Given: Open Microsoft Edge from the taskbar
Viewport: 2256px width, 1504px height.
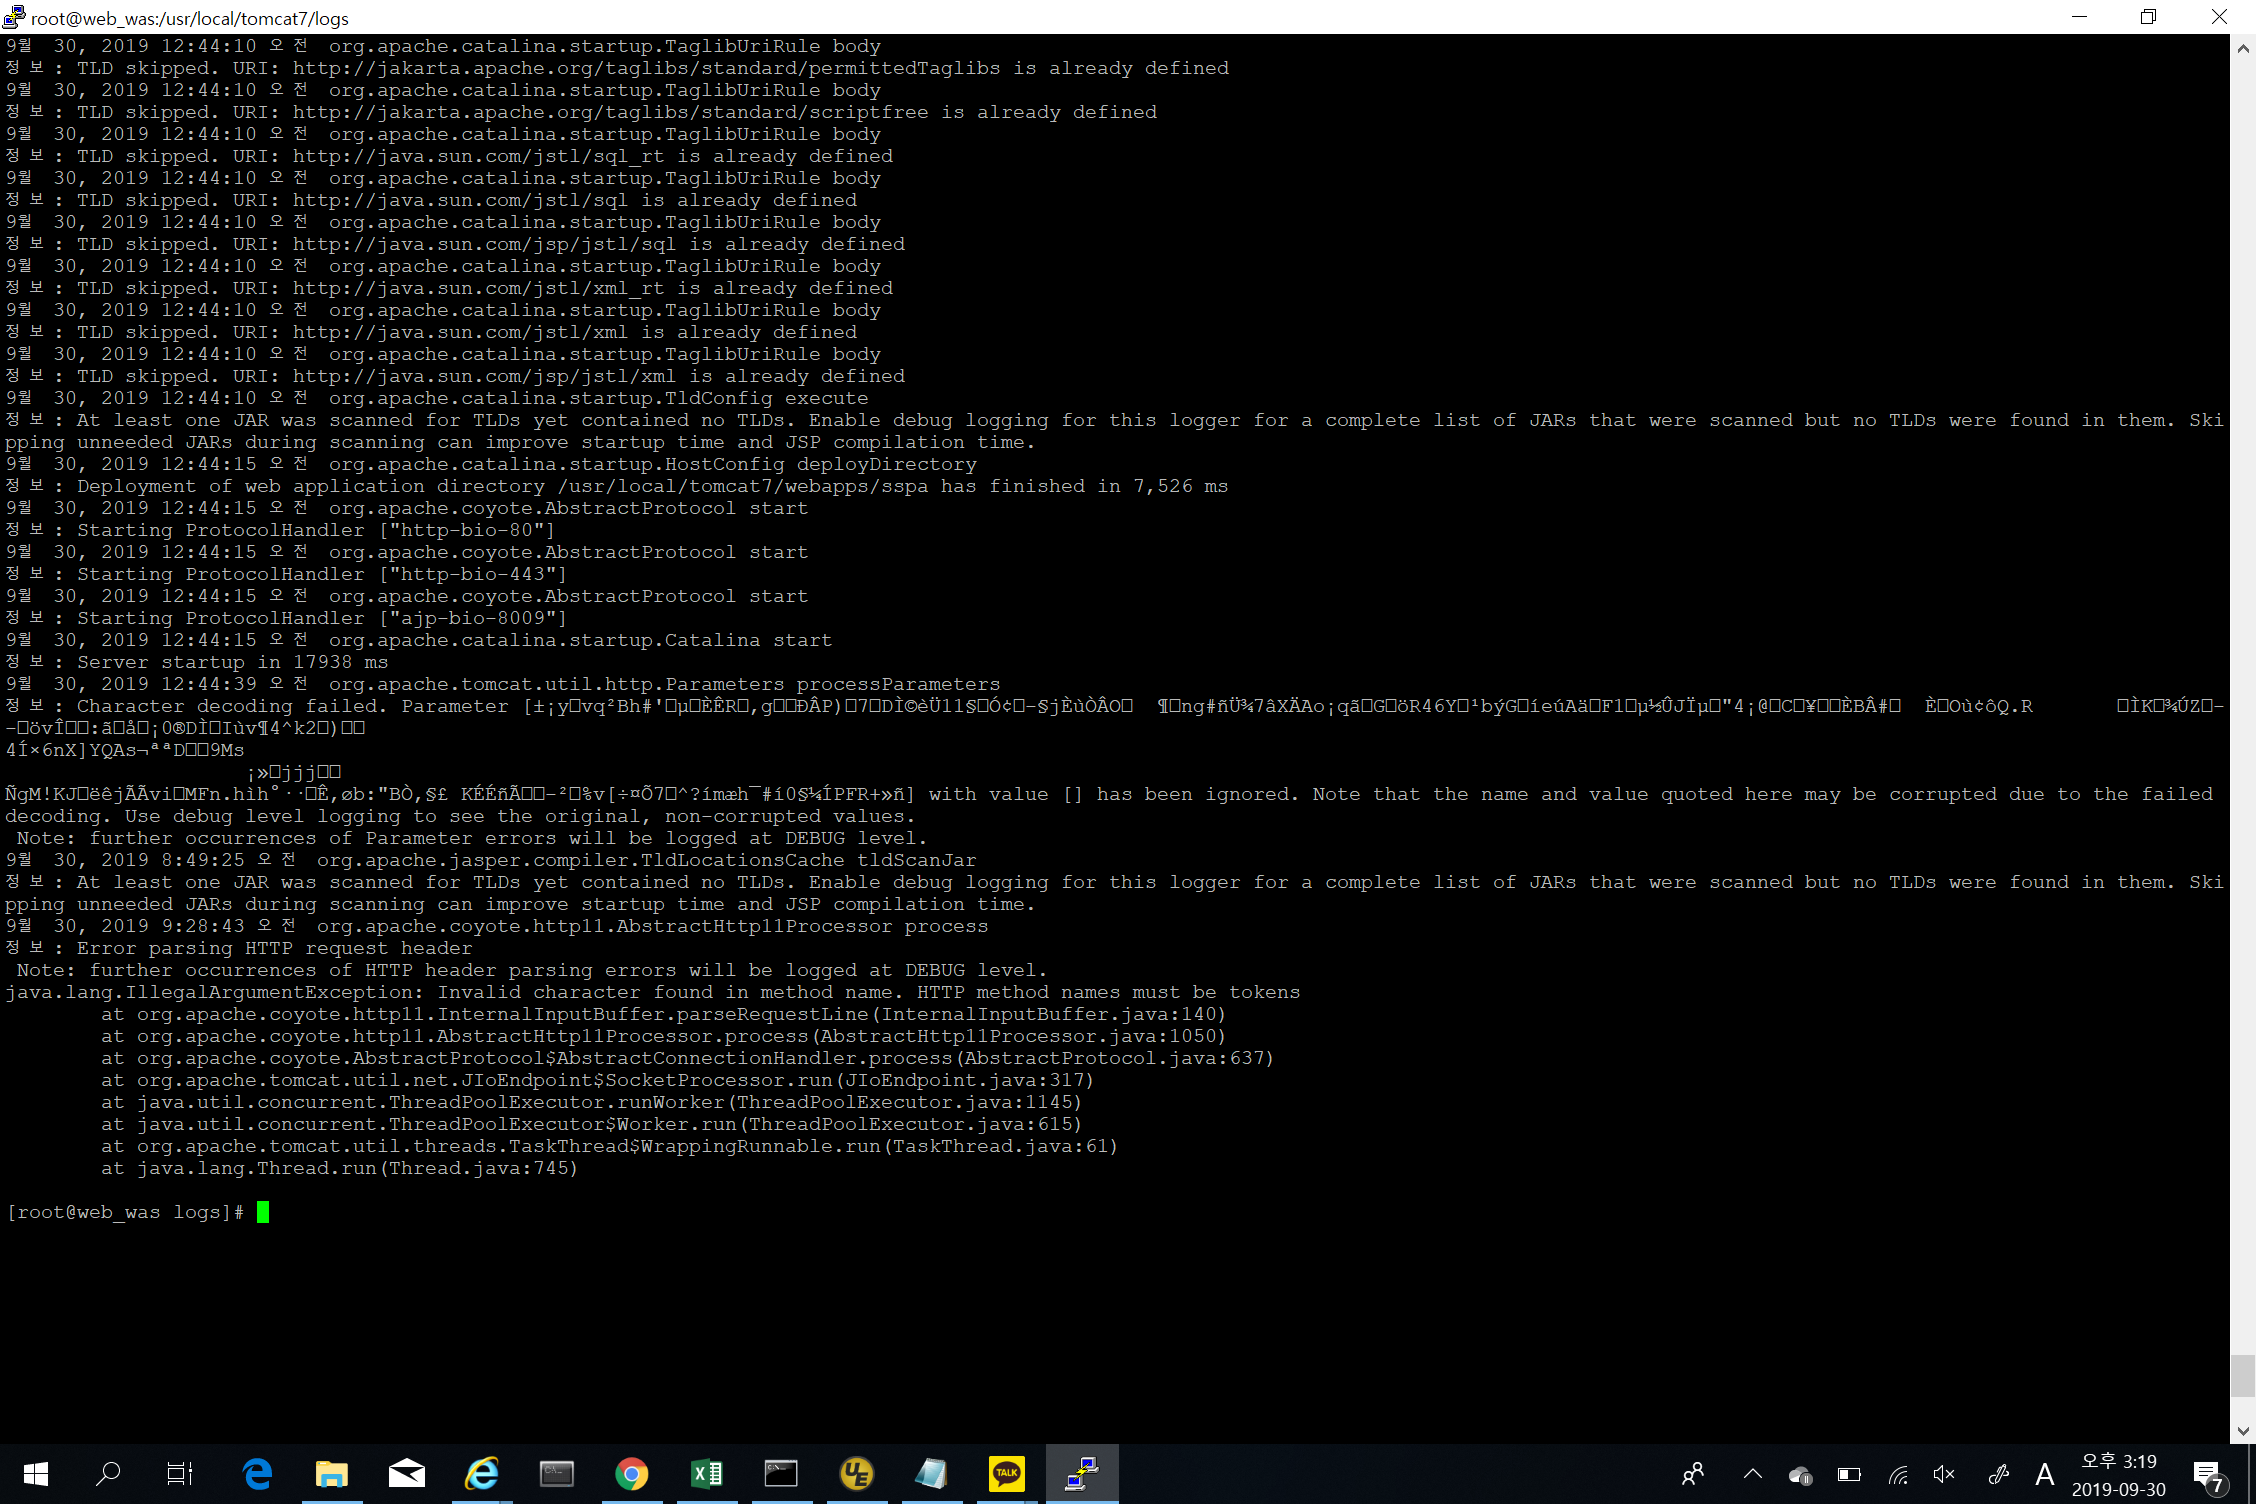Looking at the screenshot, I should click(x=257, y=1473).
